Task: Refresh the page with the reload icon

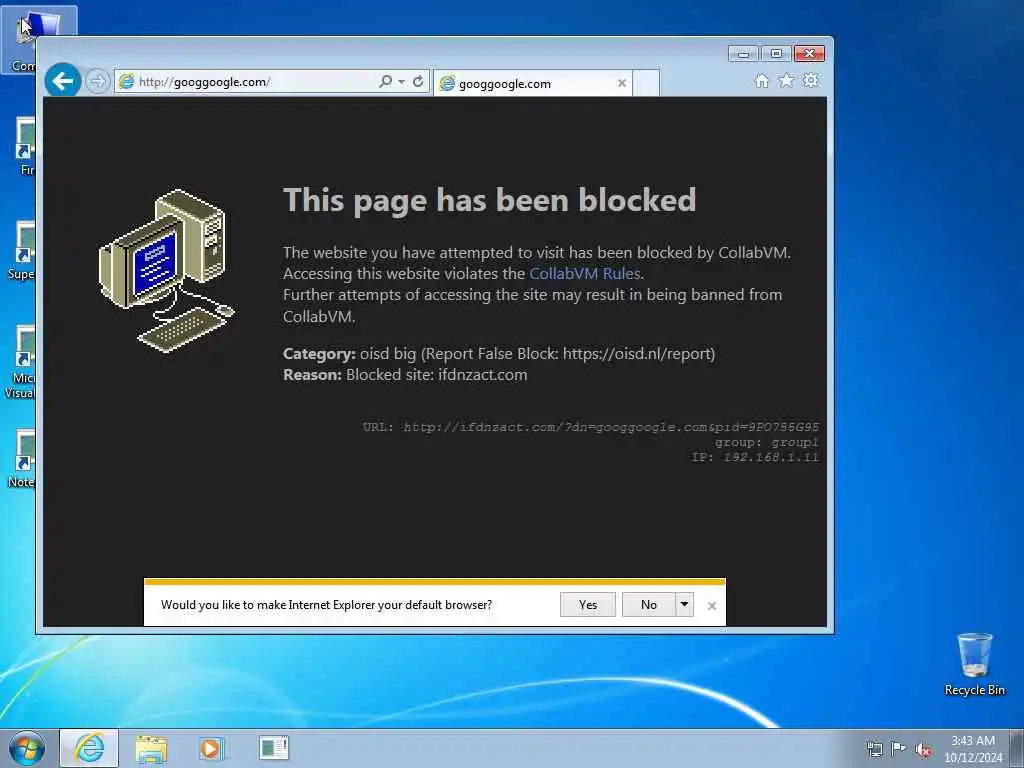Action: pyautogui.click(x=418, y=81)
